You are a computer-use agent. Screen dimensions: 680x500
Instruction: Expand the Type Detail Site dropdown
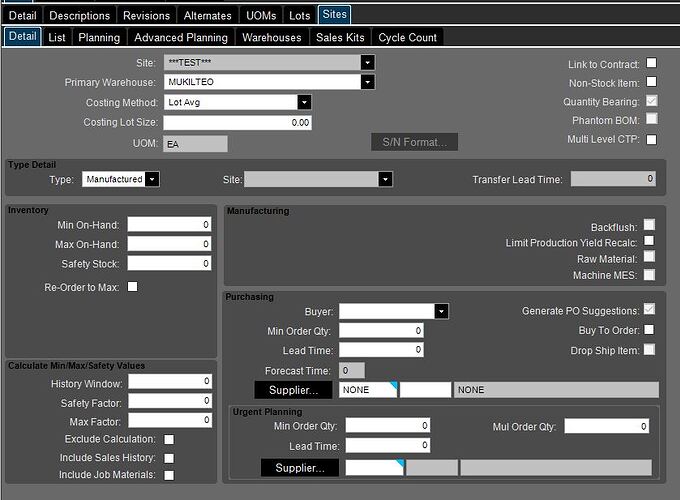click(385, 179)
